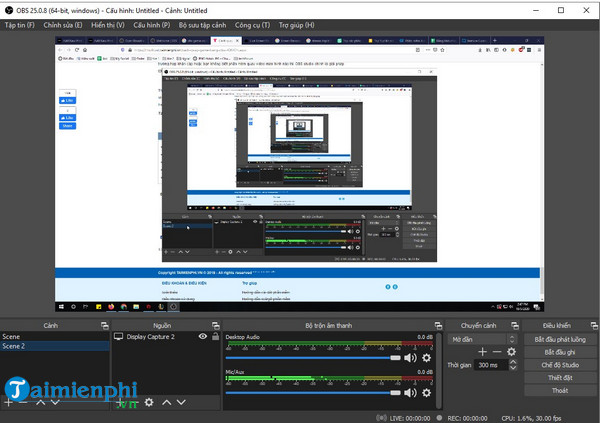This screenshot has width=600, height=423.
Task: Open the Tập tin (F) menu
Action: click(20, 25)
